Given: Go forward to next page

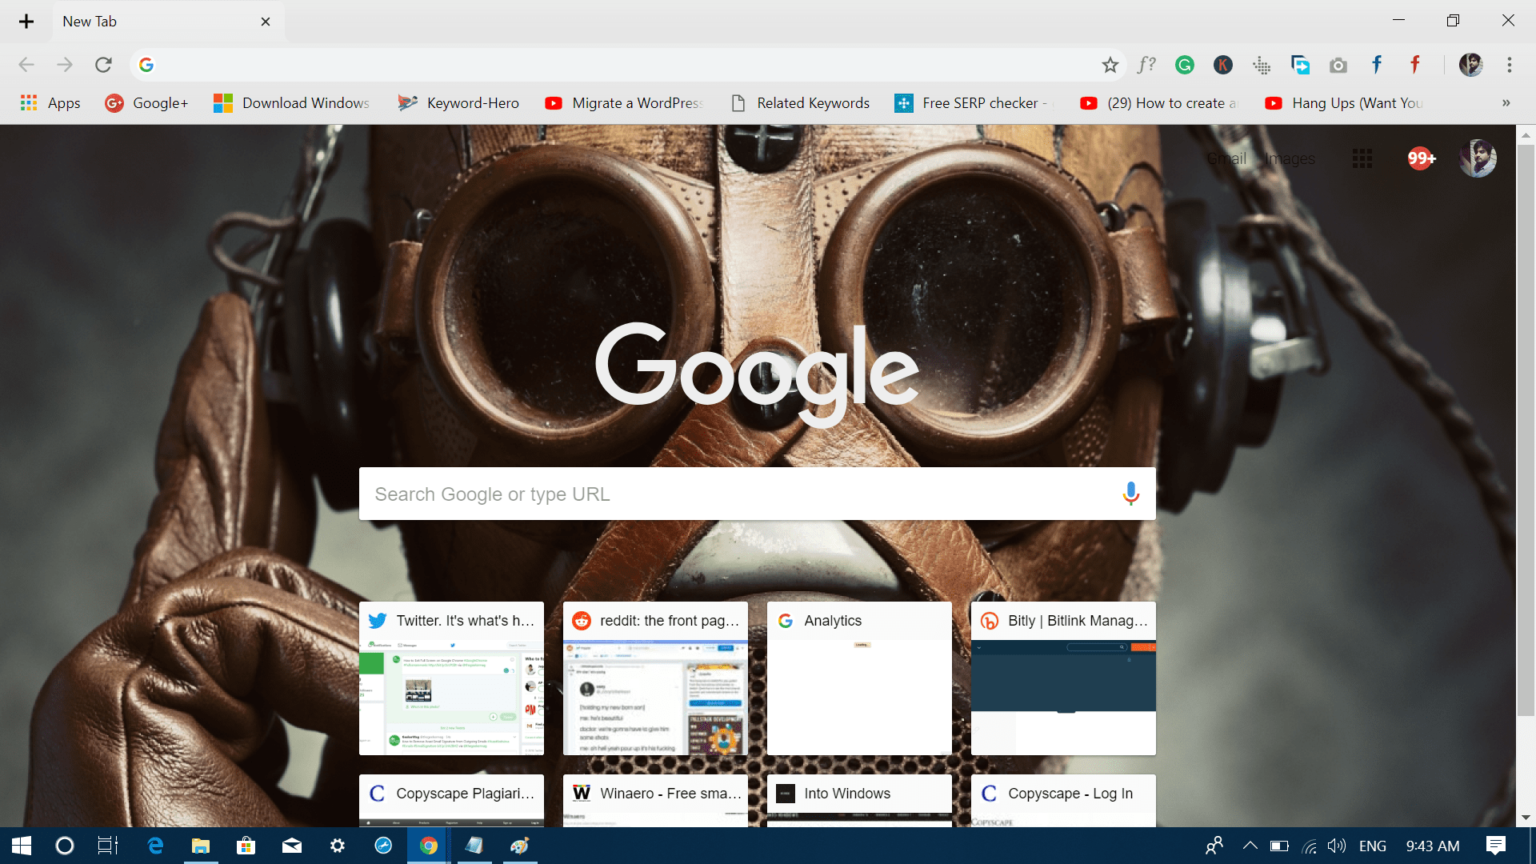Looking at the screenshot, I should point(65,65).
